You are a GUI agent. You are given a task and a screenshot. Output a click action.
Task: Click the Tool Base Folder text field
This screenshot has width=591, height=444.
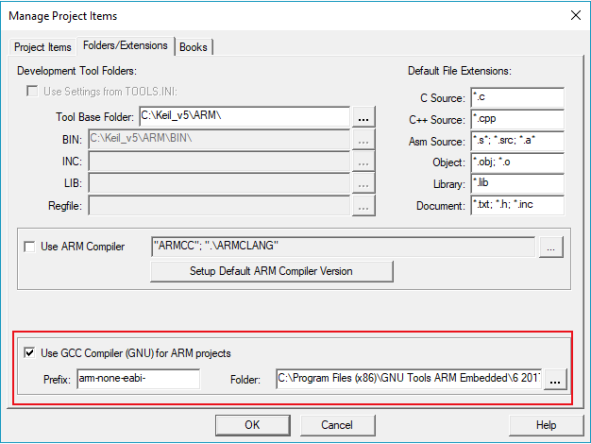click(245, 116)
